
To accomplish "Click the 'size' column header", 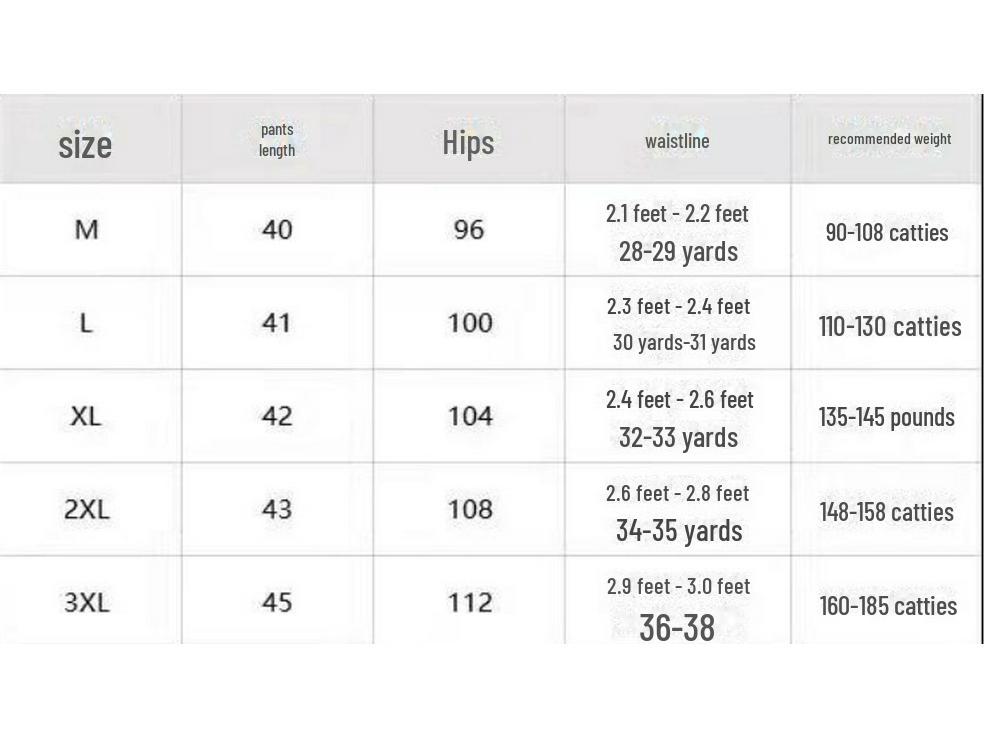I will pos(85,144).
